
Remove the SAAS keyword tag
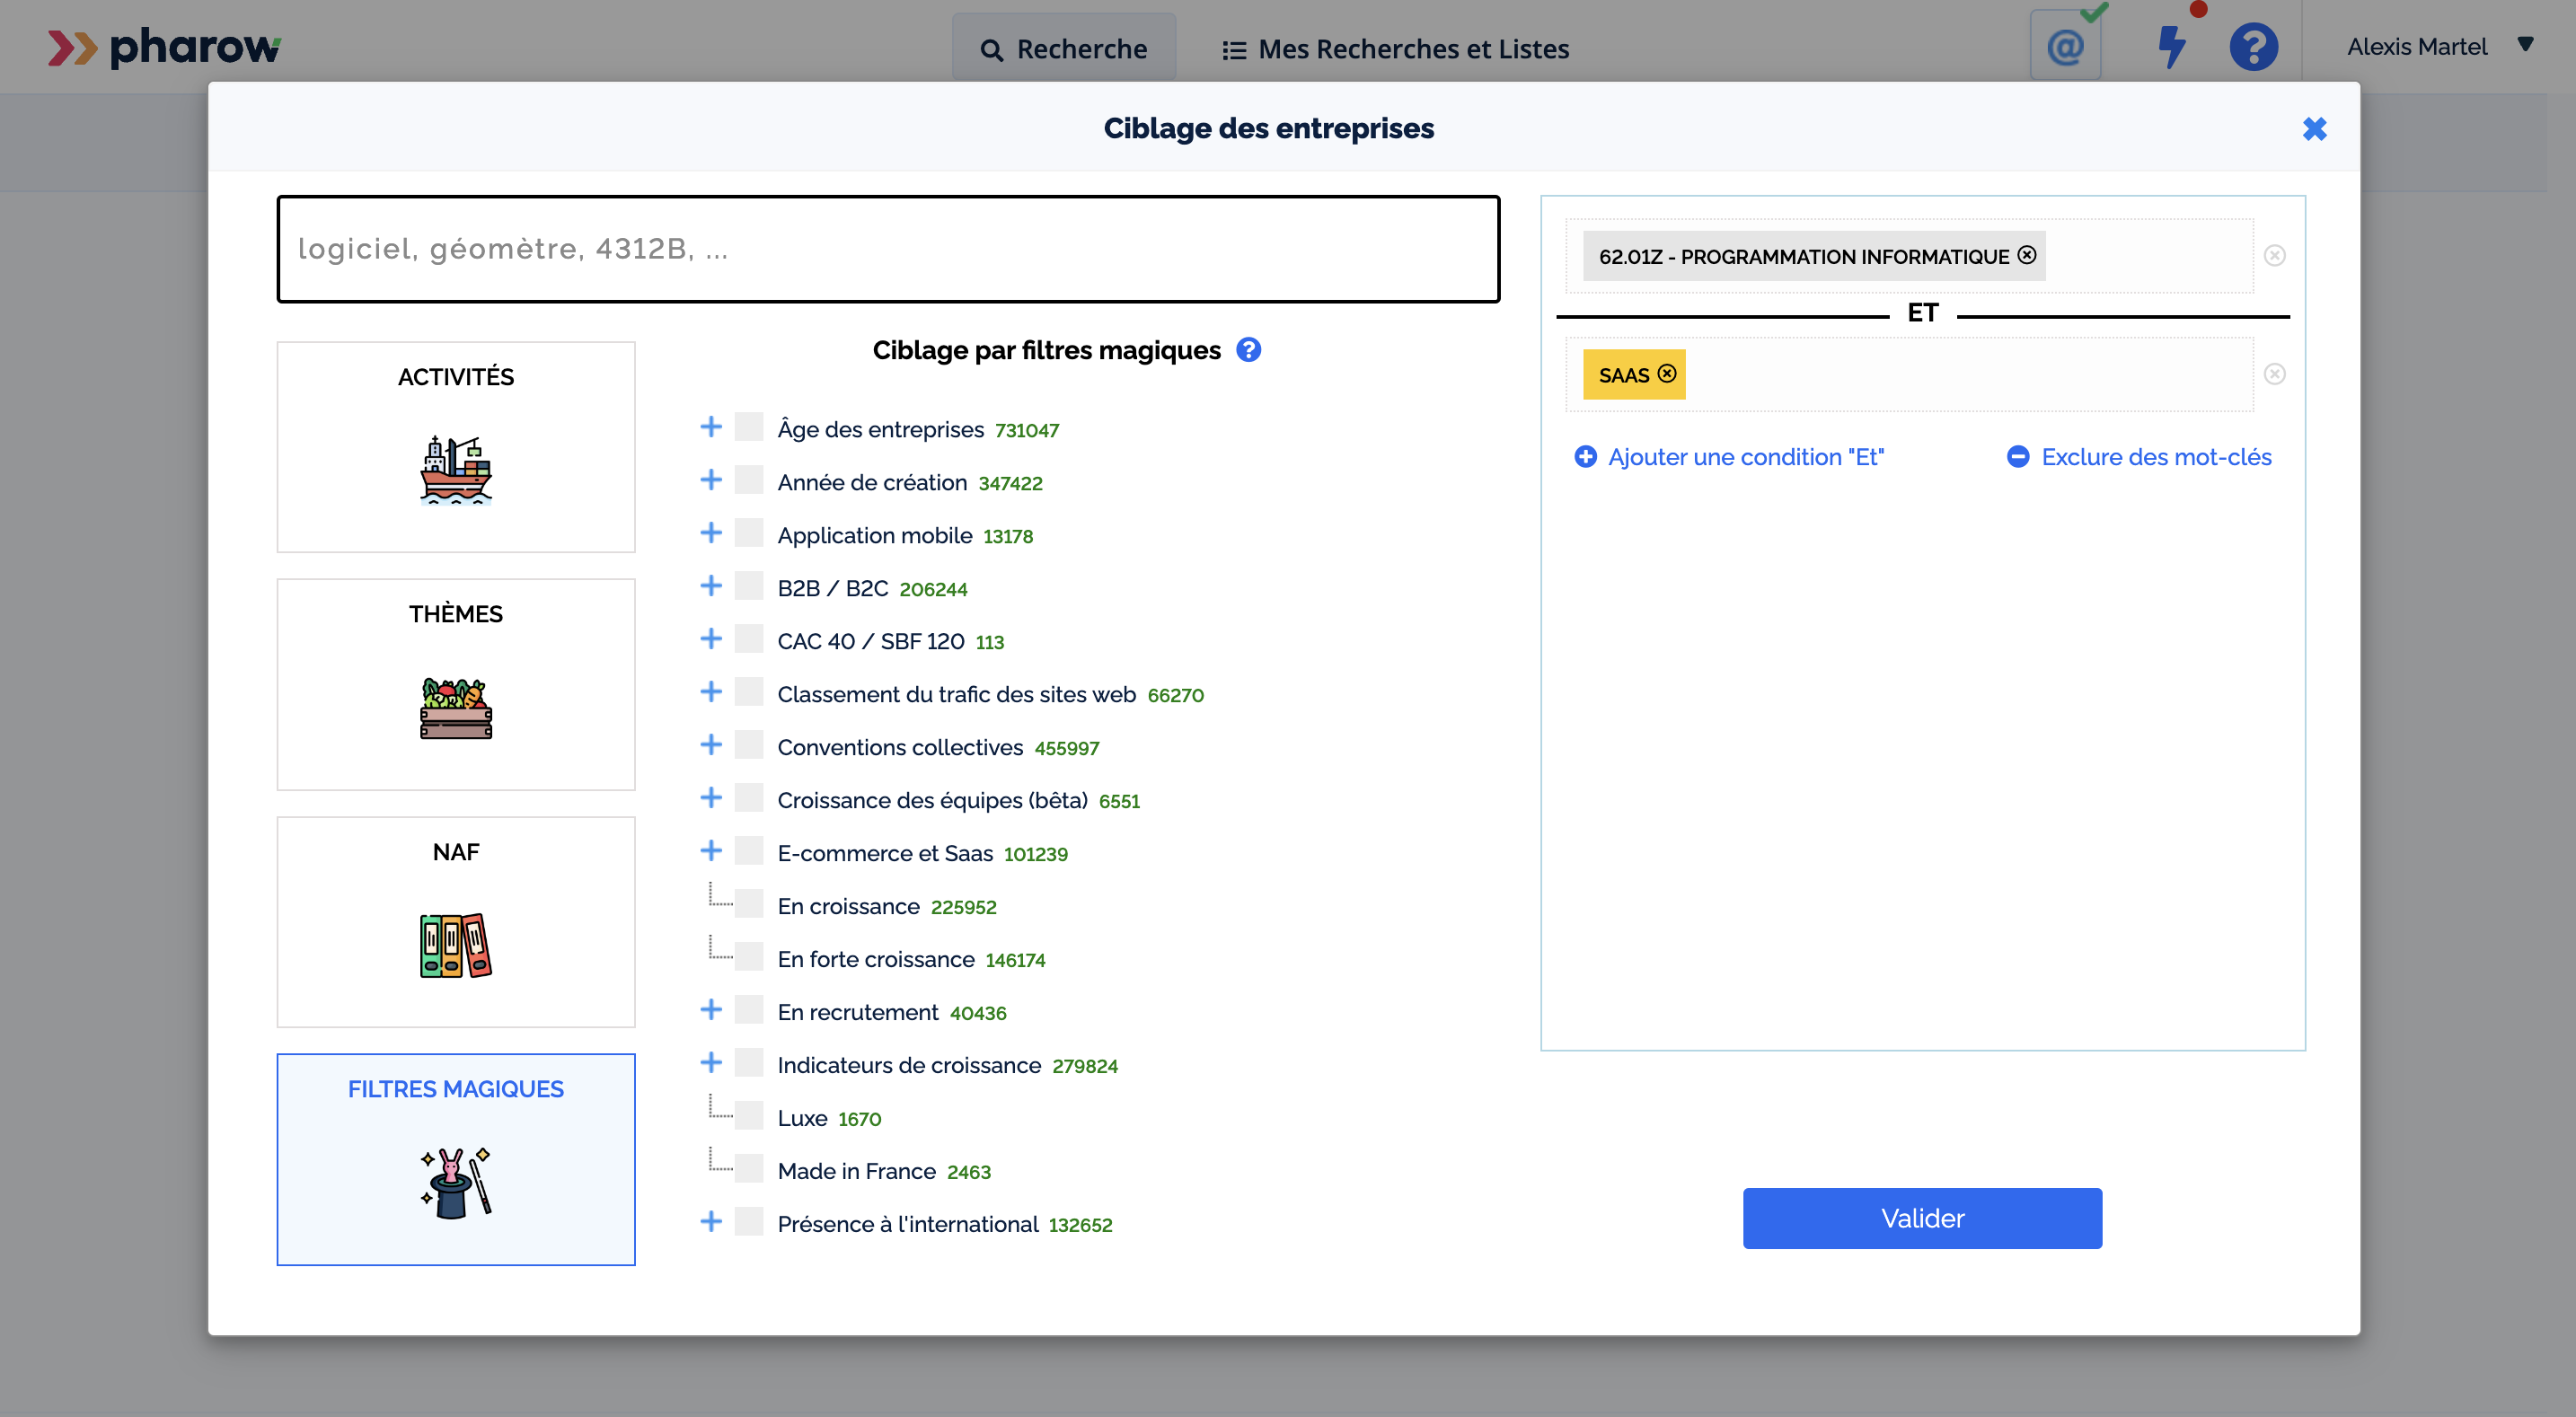[1666, 373]
